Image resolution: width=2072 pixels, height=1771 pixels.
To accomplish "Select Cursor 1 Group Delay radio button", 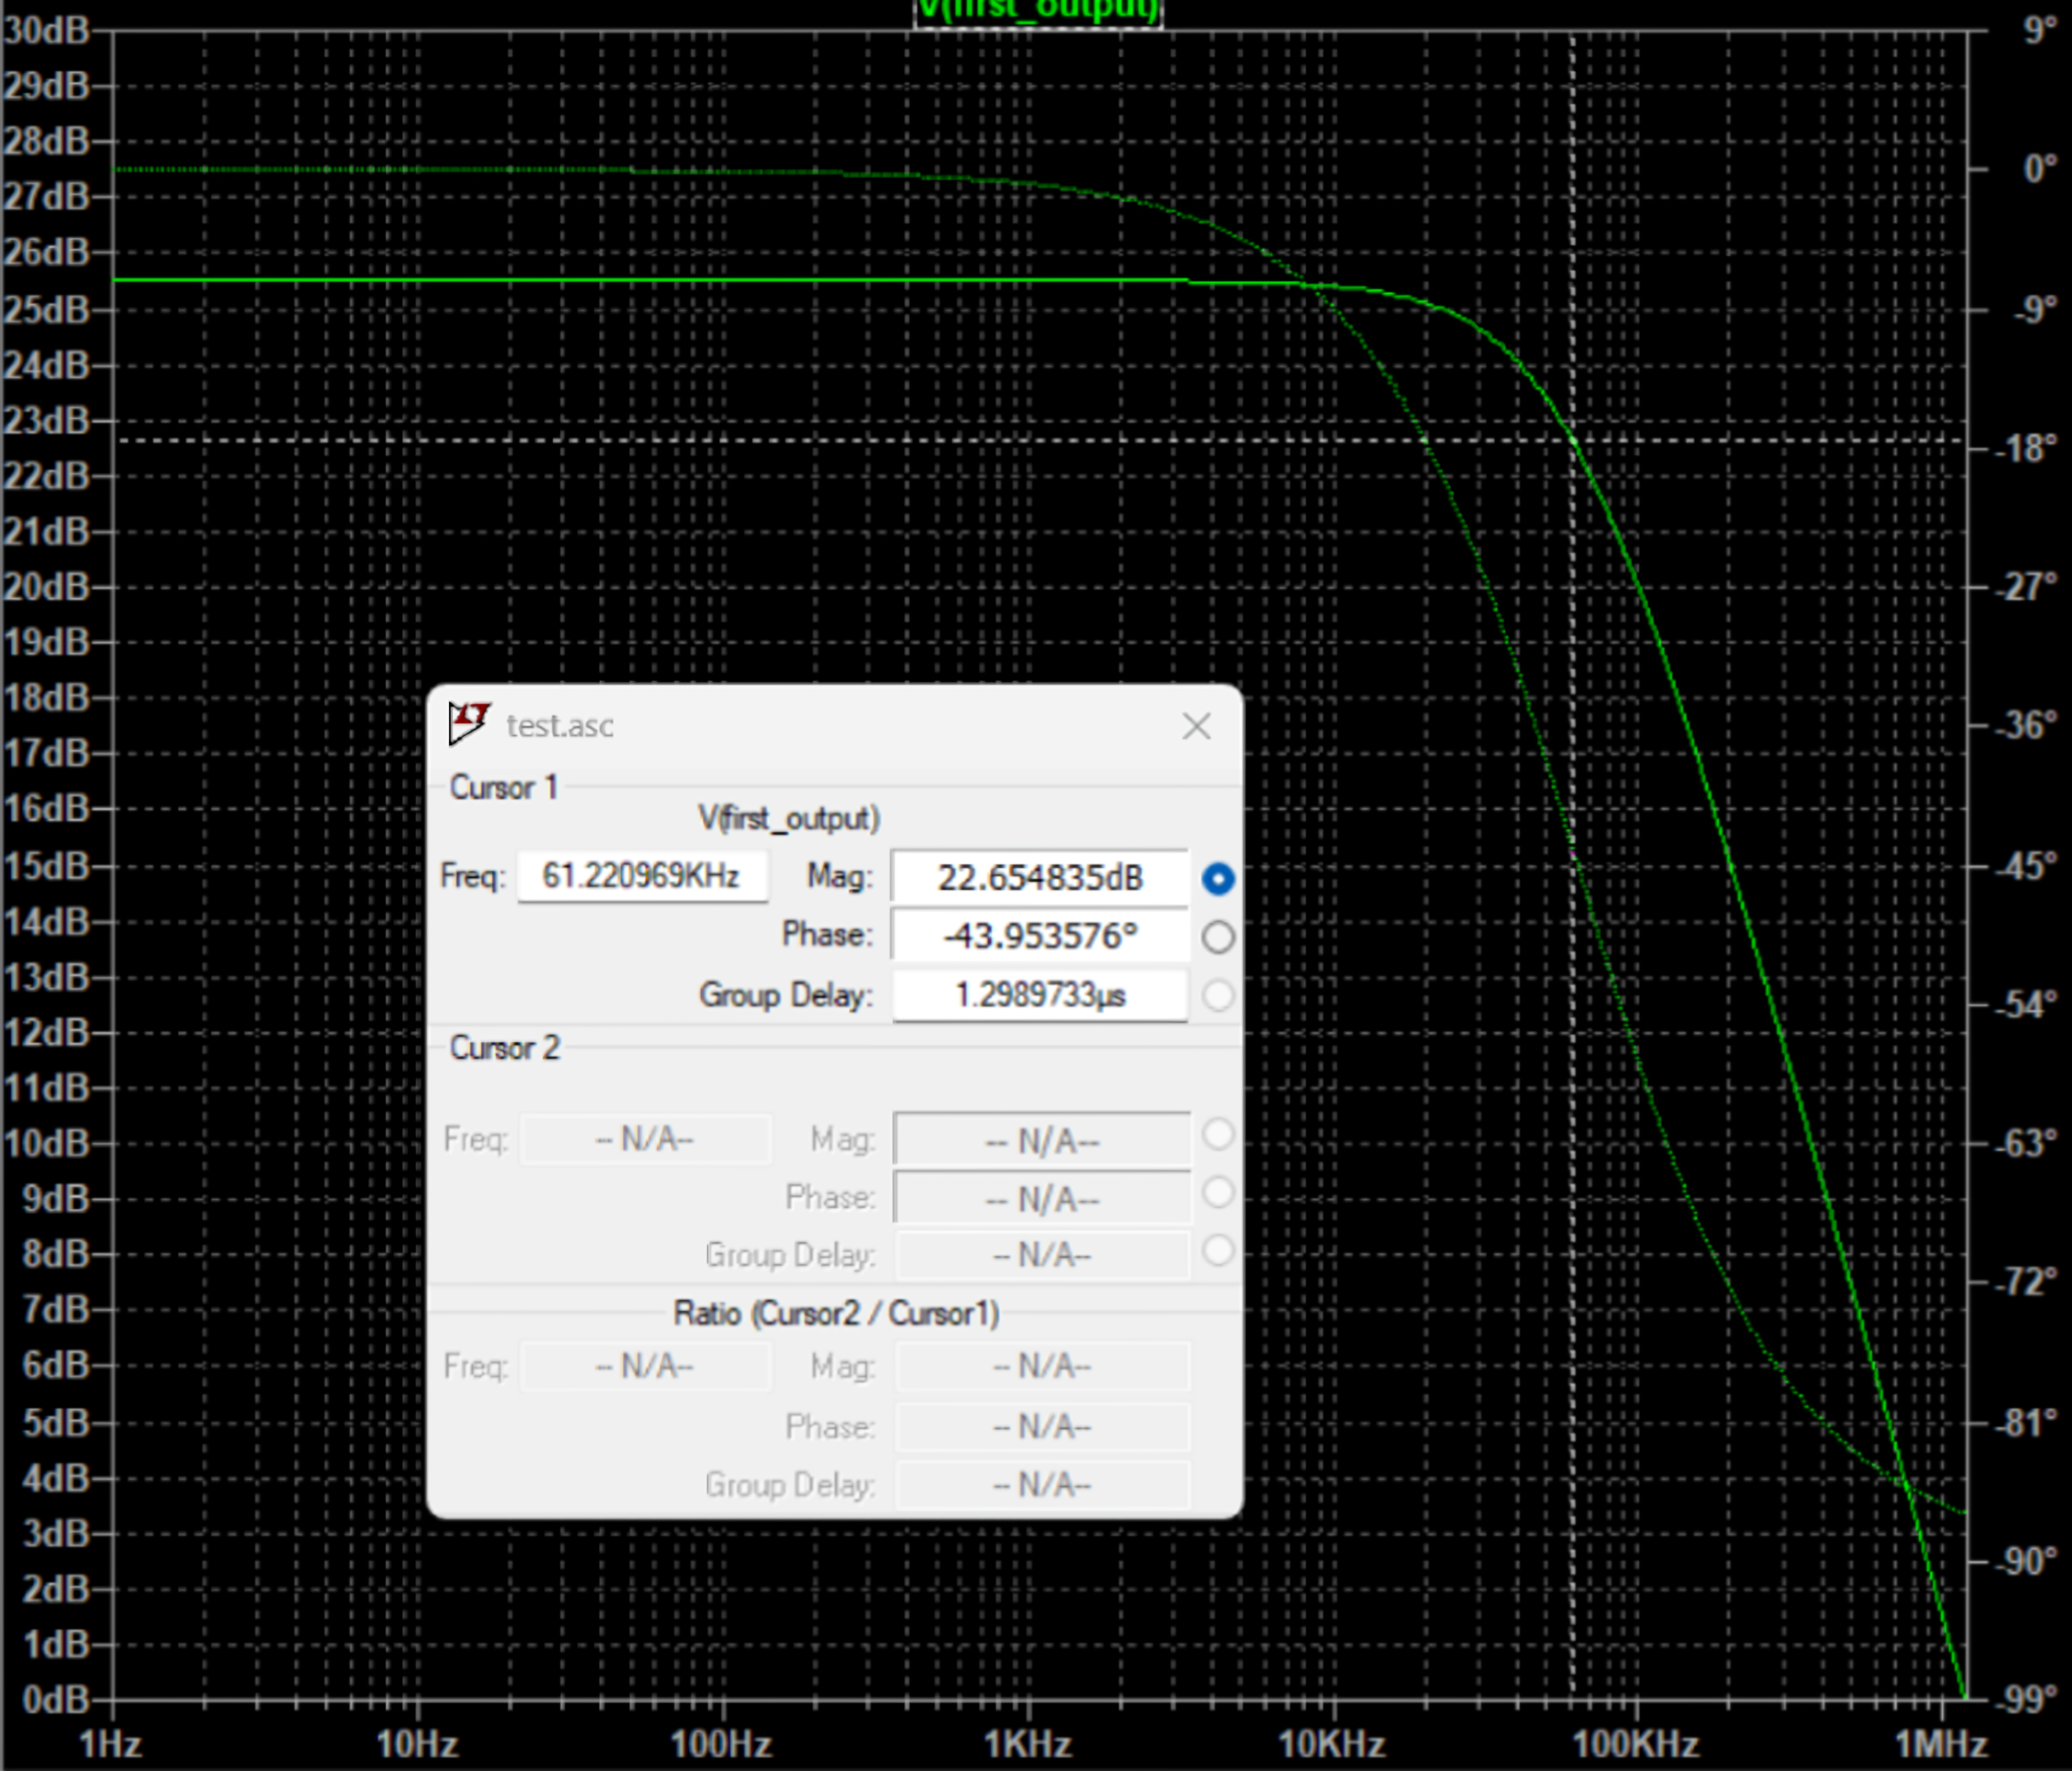I will coord(1218,995).
